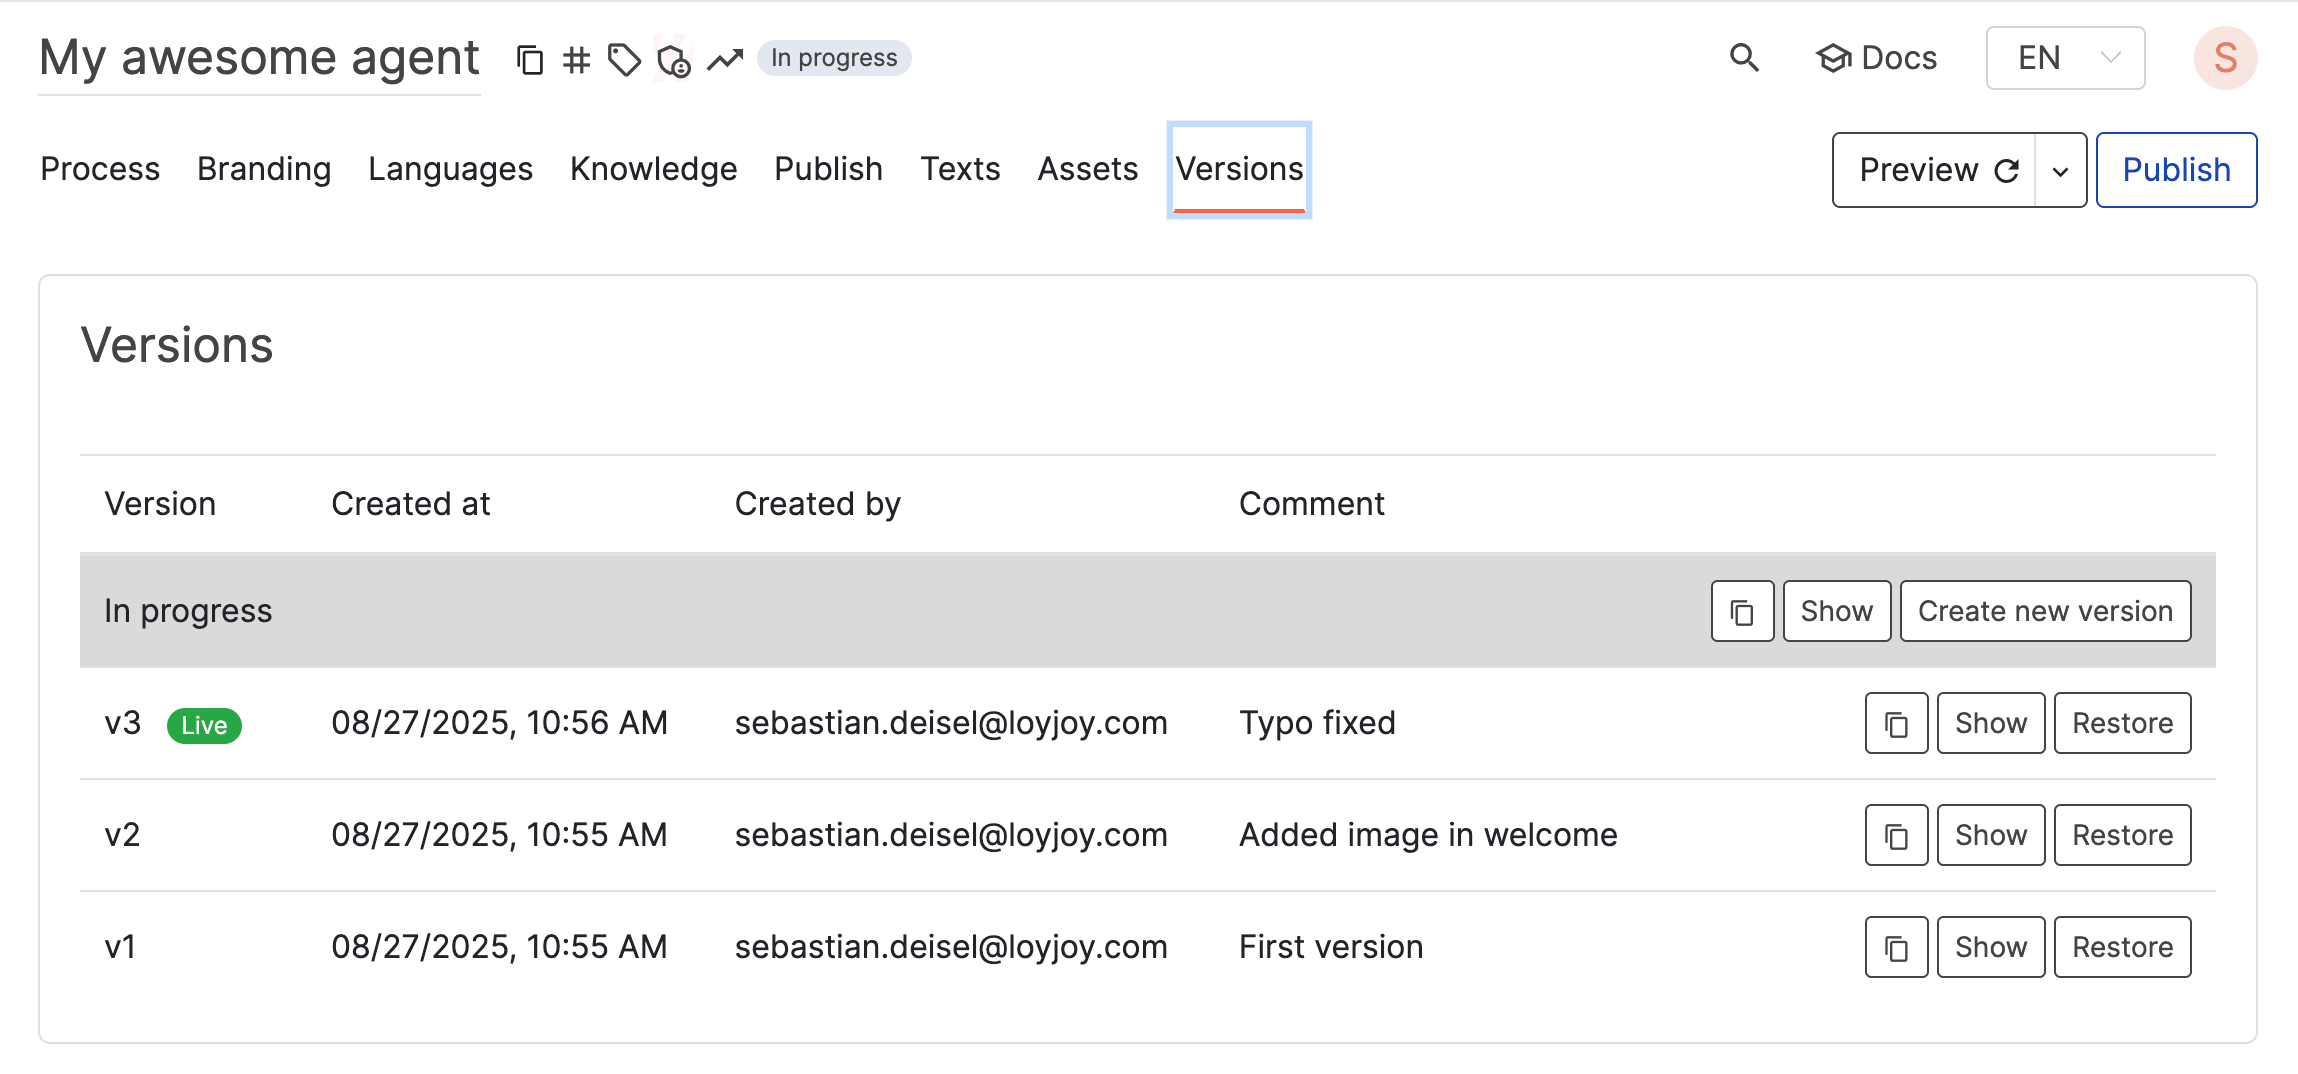This screenshot has height=1074, width=2298.
Task: Click the refresh icon inside the Preview button
Action: coord(2007,170)
